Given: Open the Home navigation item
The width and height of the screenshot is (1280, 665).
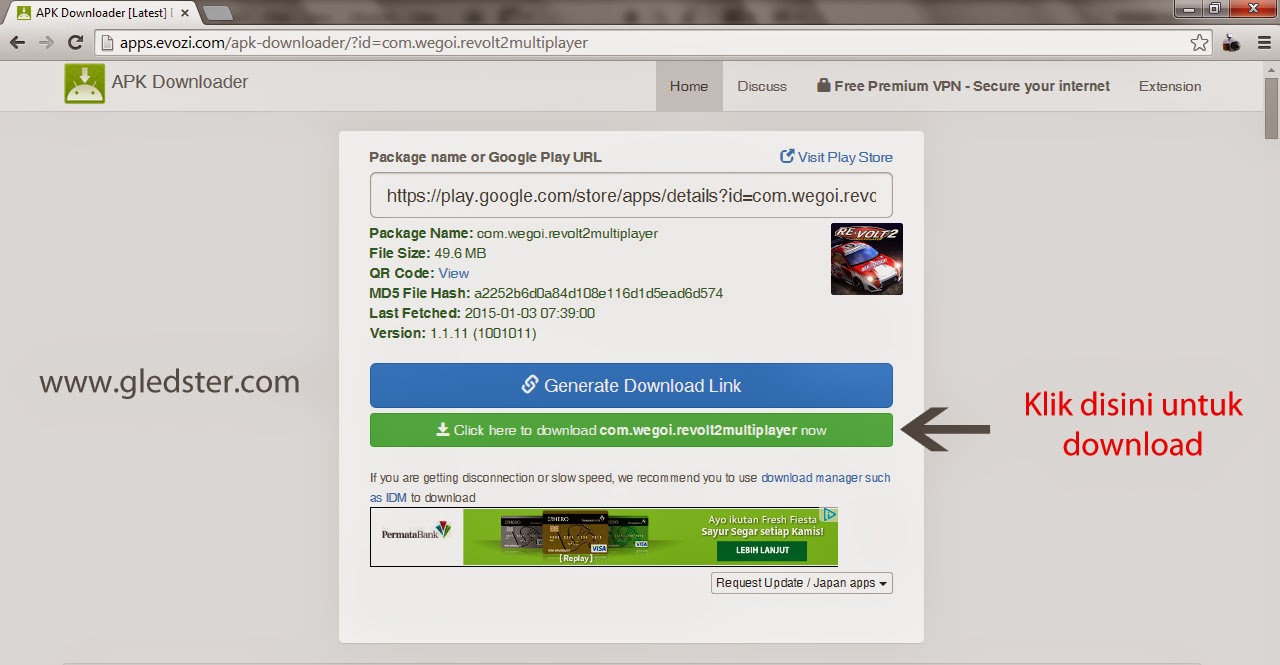Looking at the screenshot, I should click(x=689, y=86).
